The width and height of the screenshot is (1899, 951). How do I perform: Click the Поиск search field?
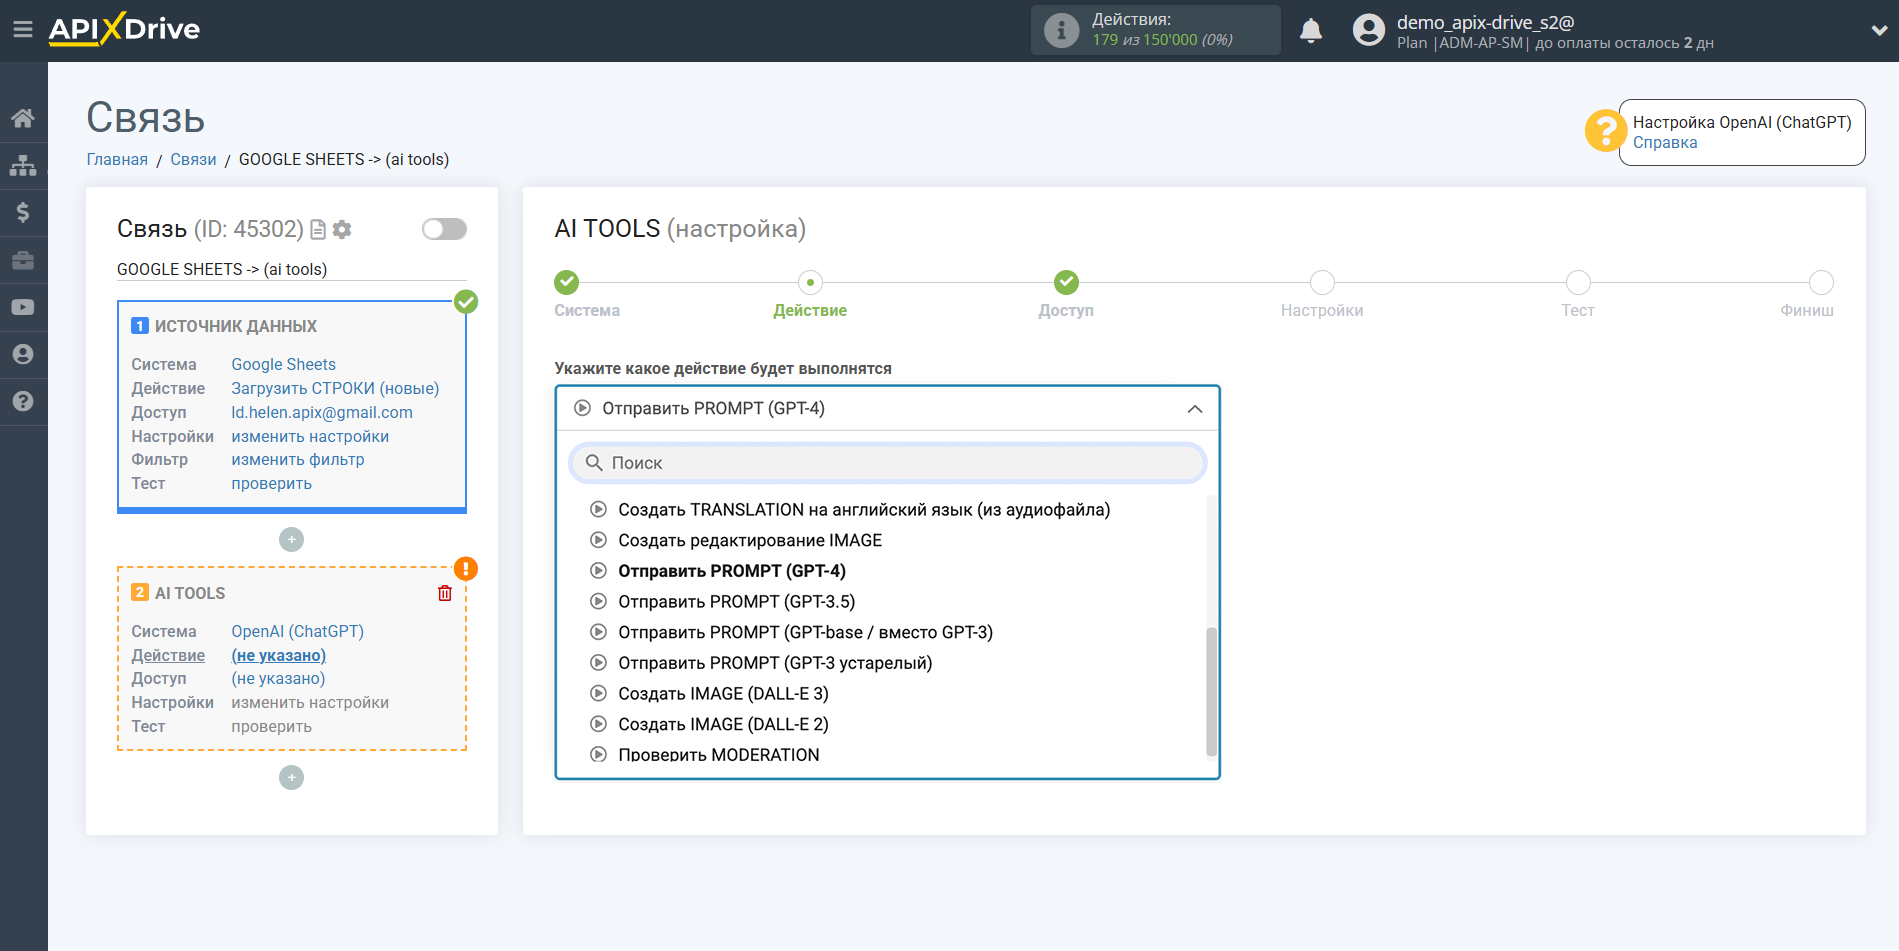[887, 463]
